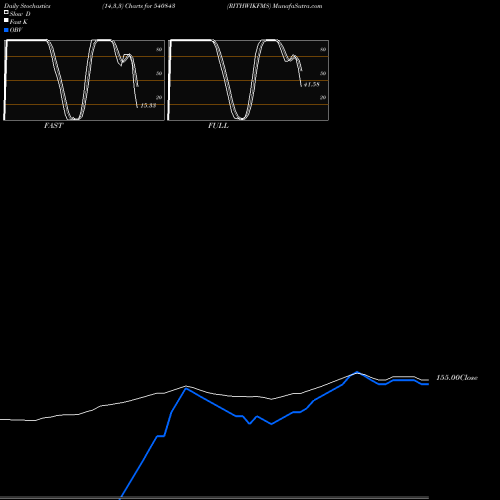Click the 'Slow D' legend text

(20, 14)
